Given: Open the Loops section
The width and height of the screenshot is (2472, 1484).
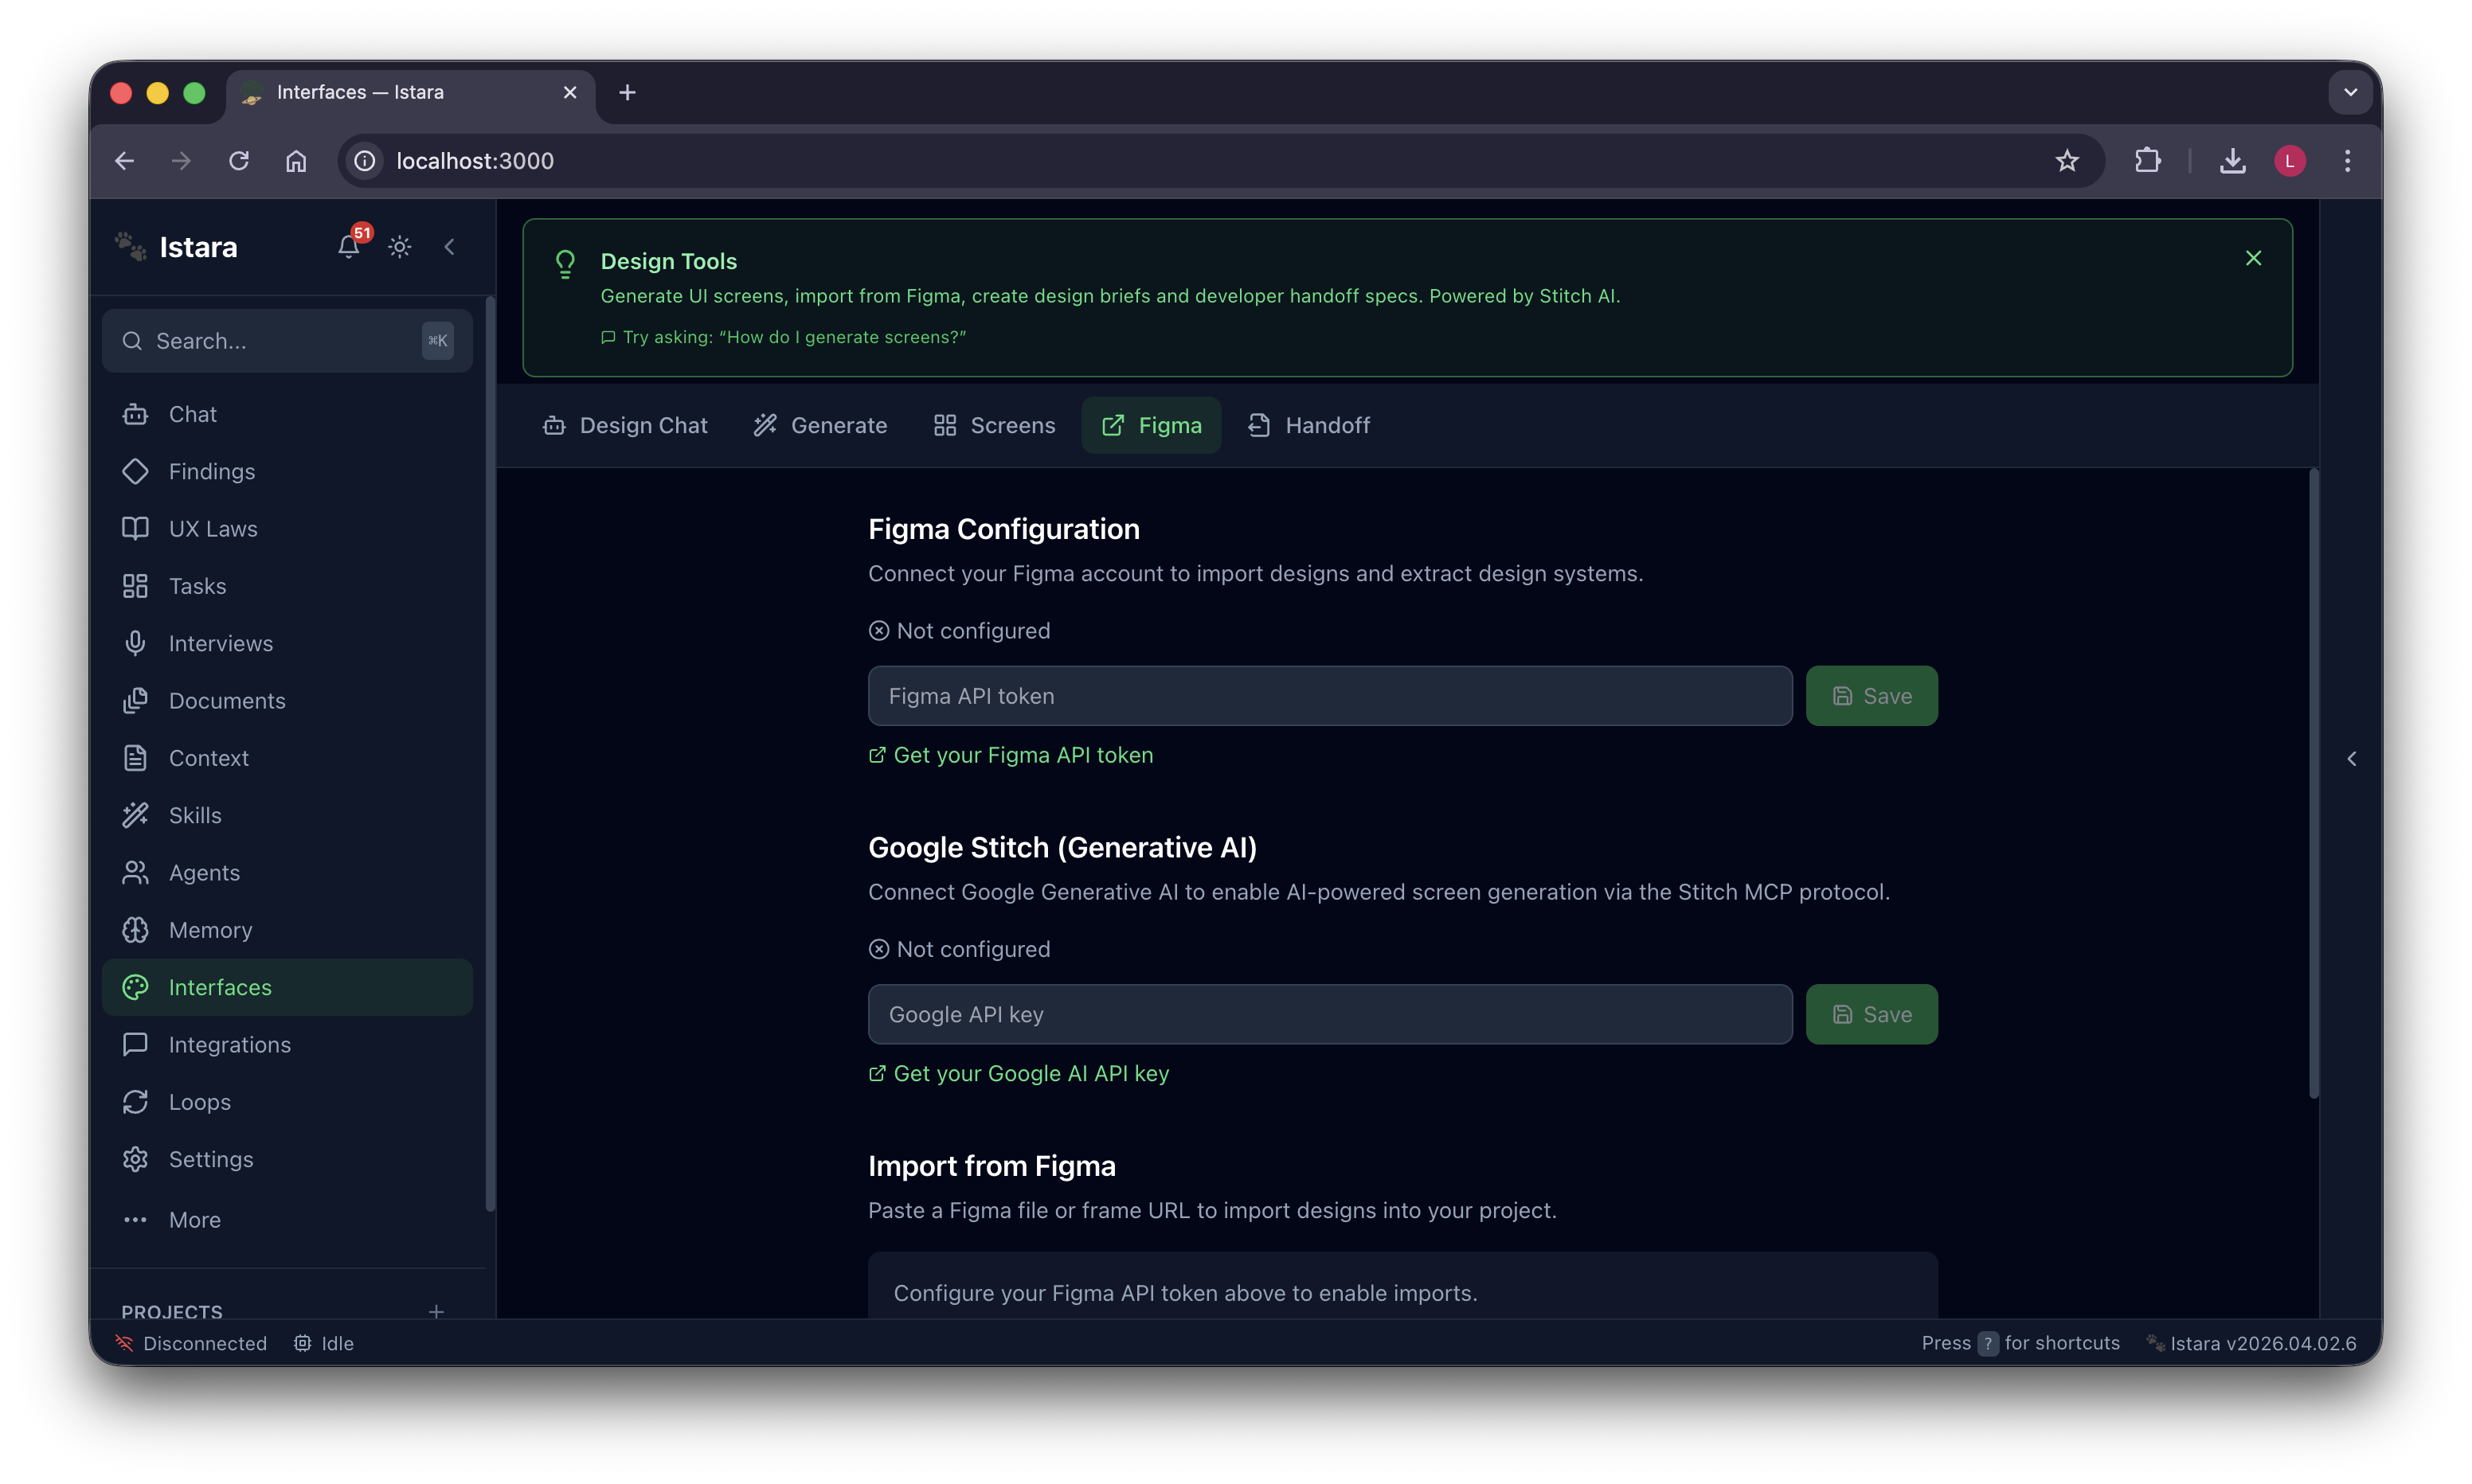Looking at the screenshot, I should coord(199,1102).
